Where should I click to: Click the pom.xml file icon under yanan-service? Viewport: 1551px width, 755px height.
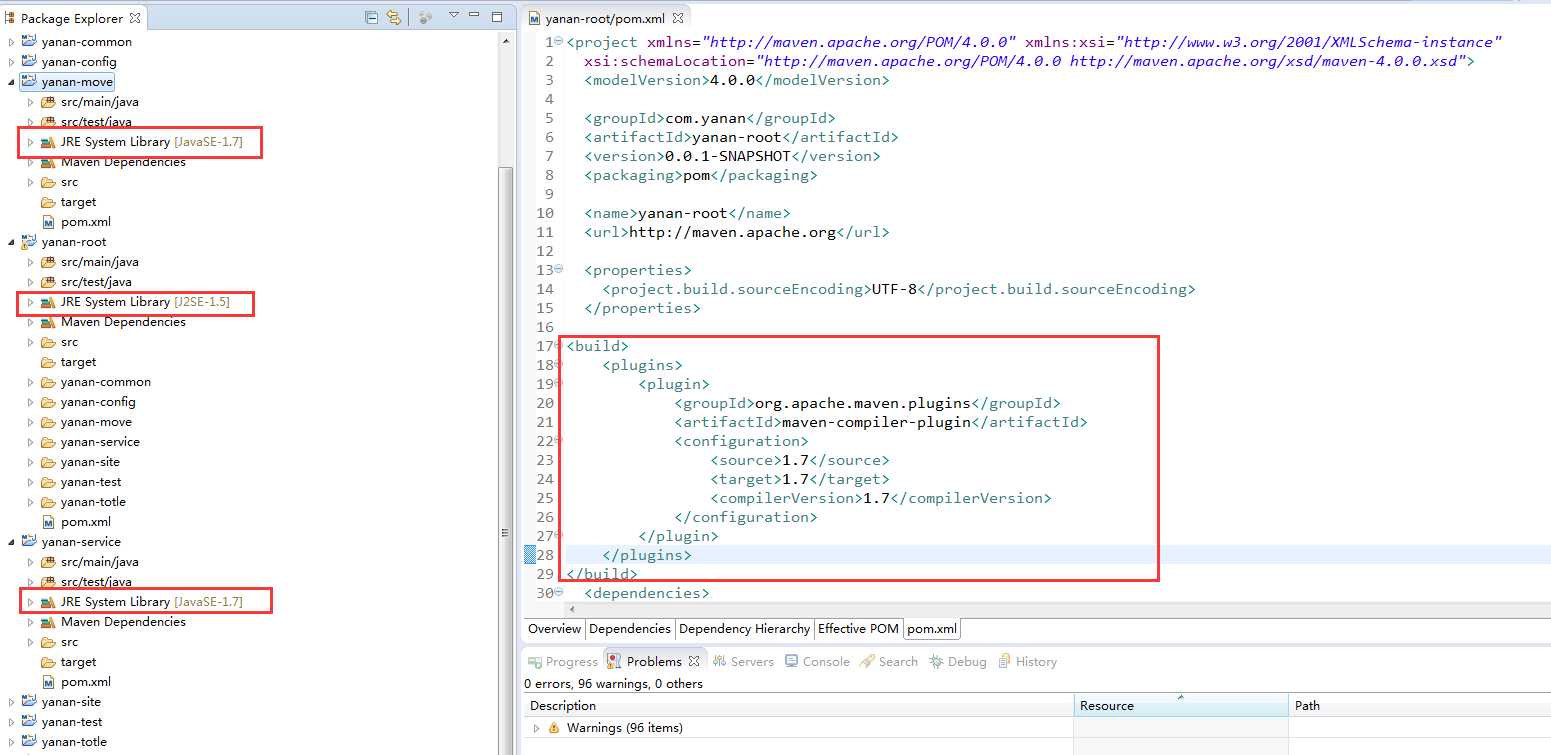48,682
